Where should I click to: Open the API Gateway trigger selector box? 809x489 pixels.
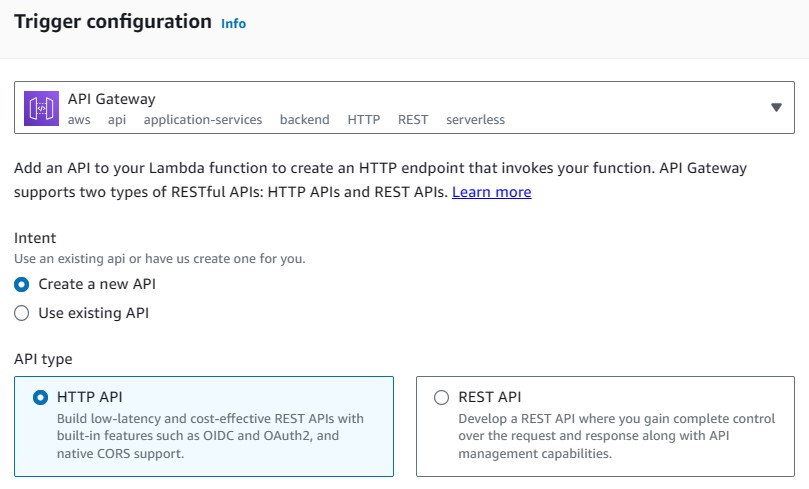point(400,108)
